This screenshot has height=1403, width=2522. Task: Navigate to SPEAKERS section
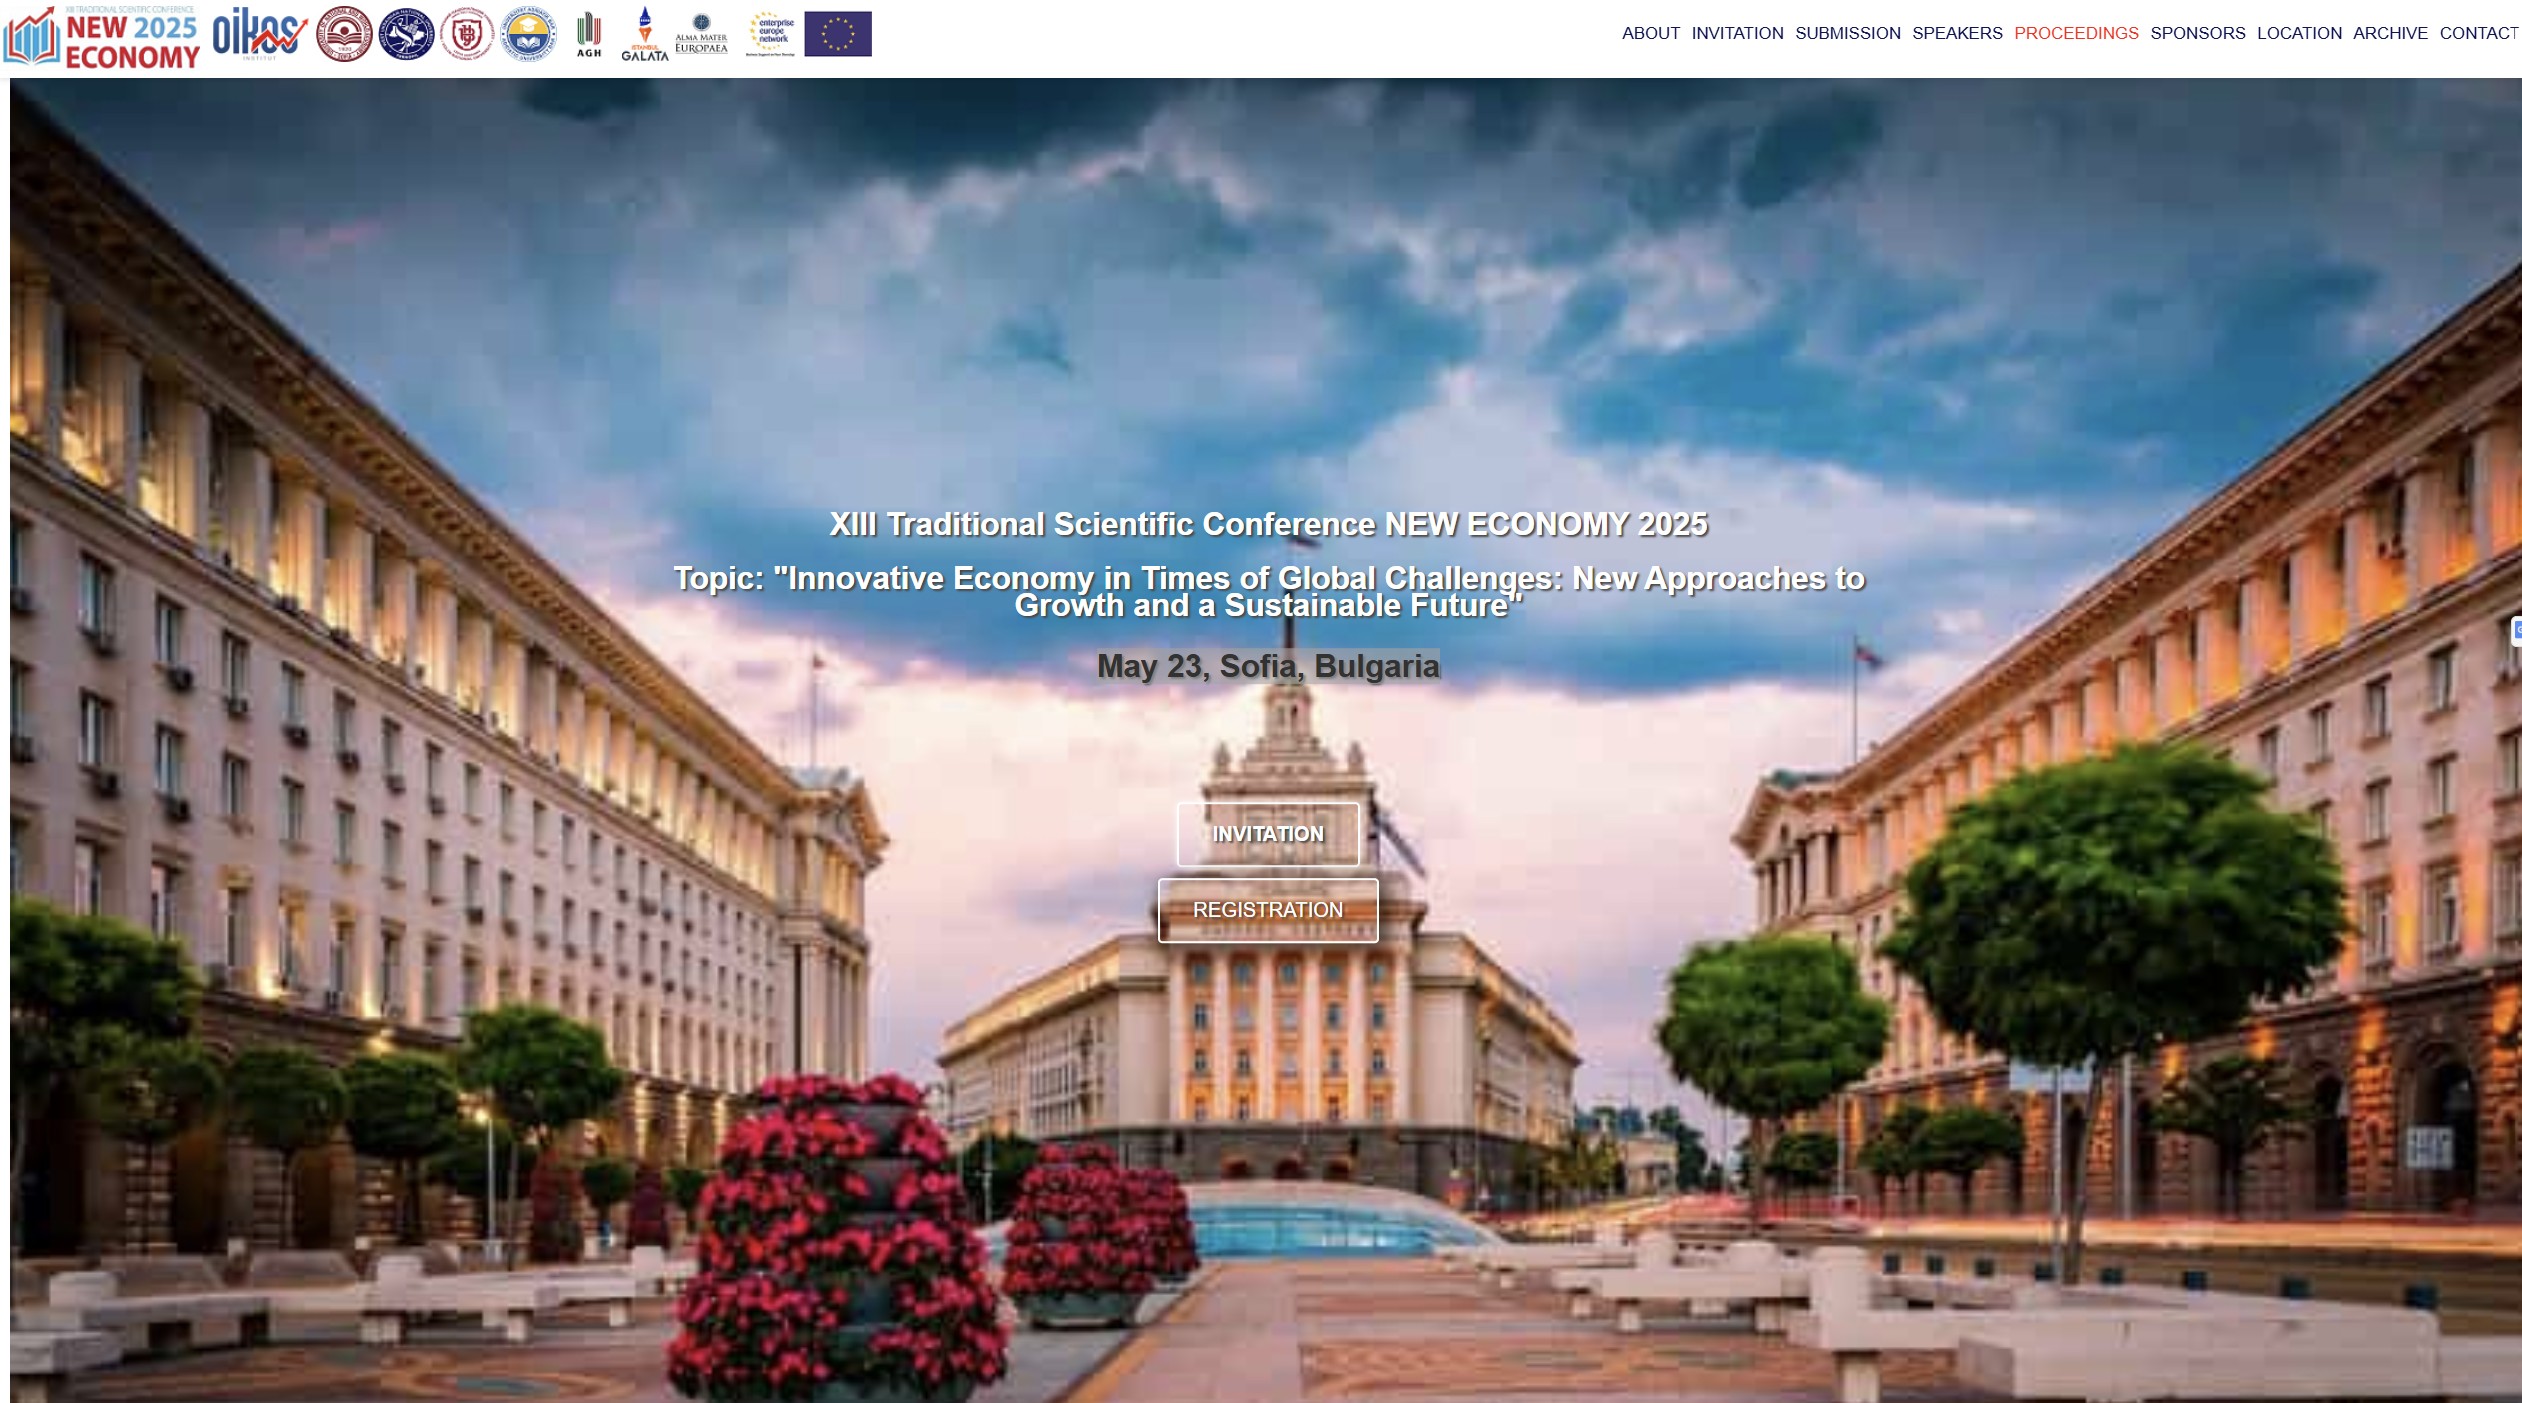coord(1957,33)
